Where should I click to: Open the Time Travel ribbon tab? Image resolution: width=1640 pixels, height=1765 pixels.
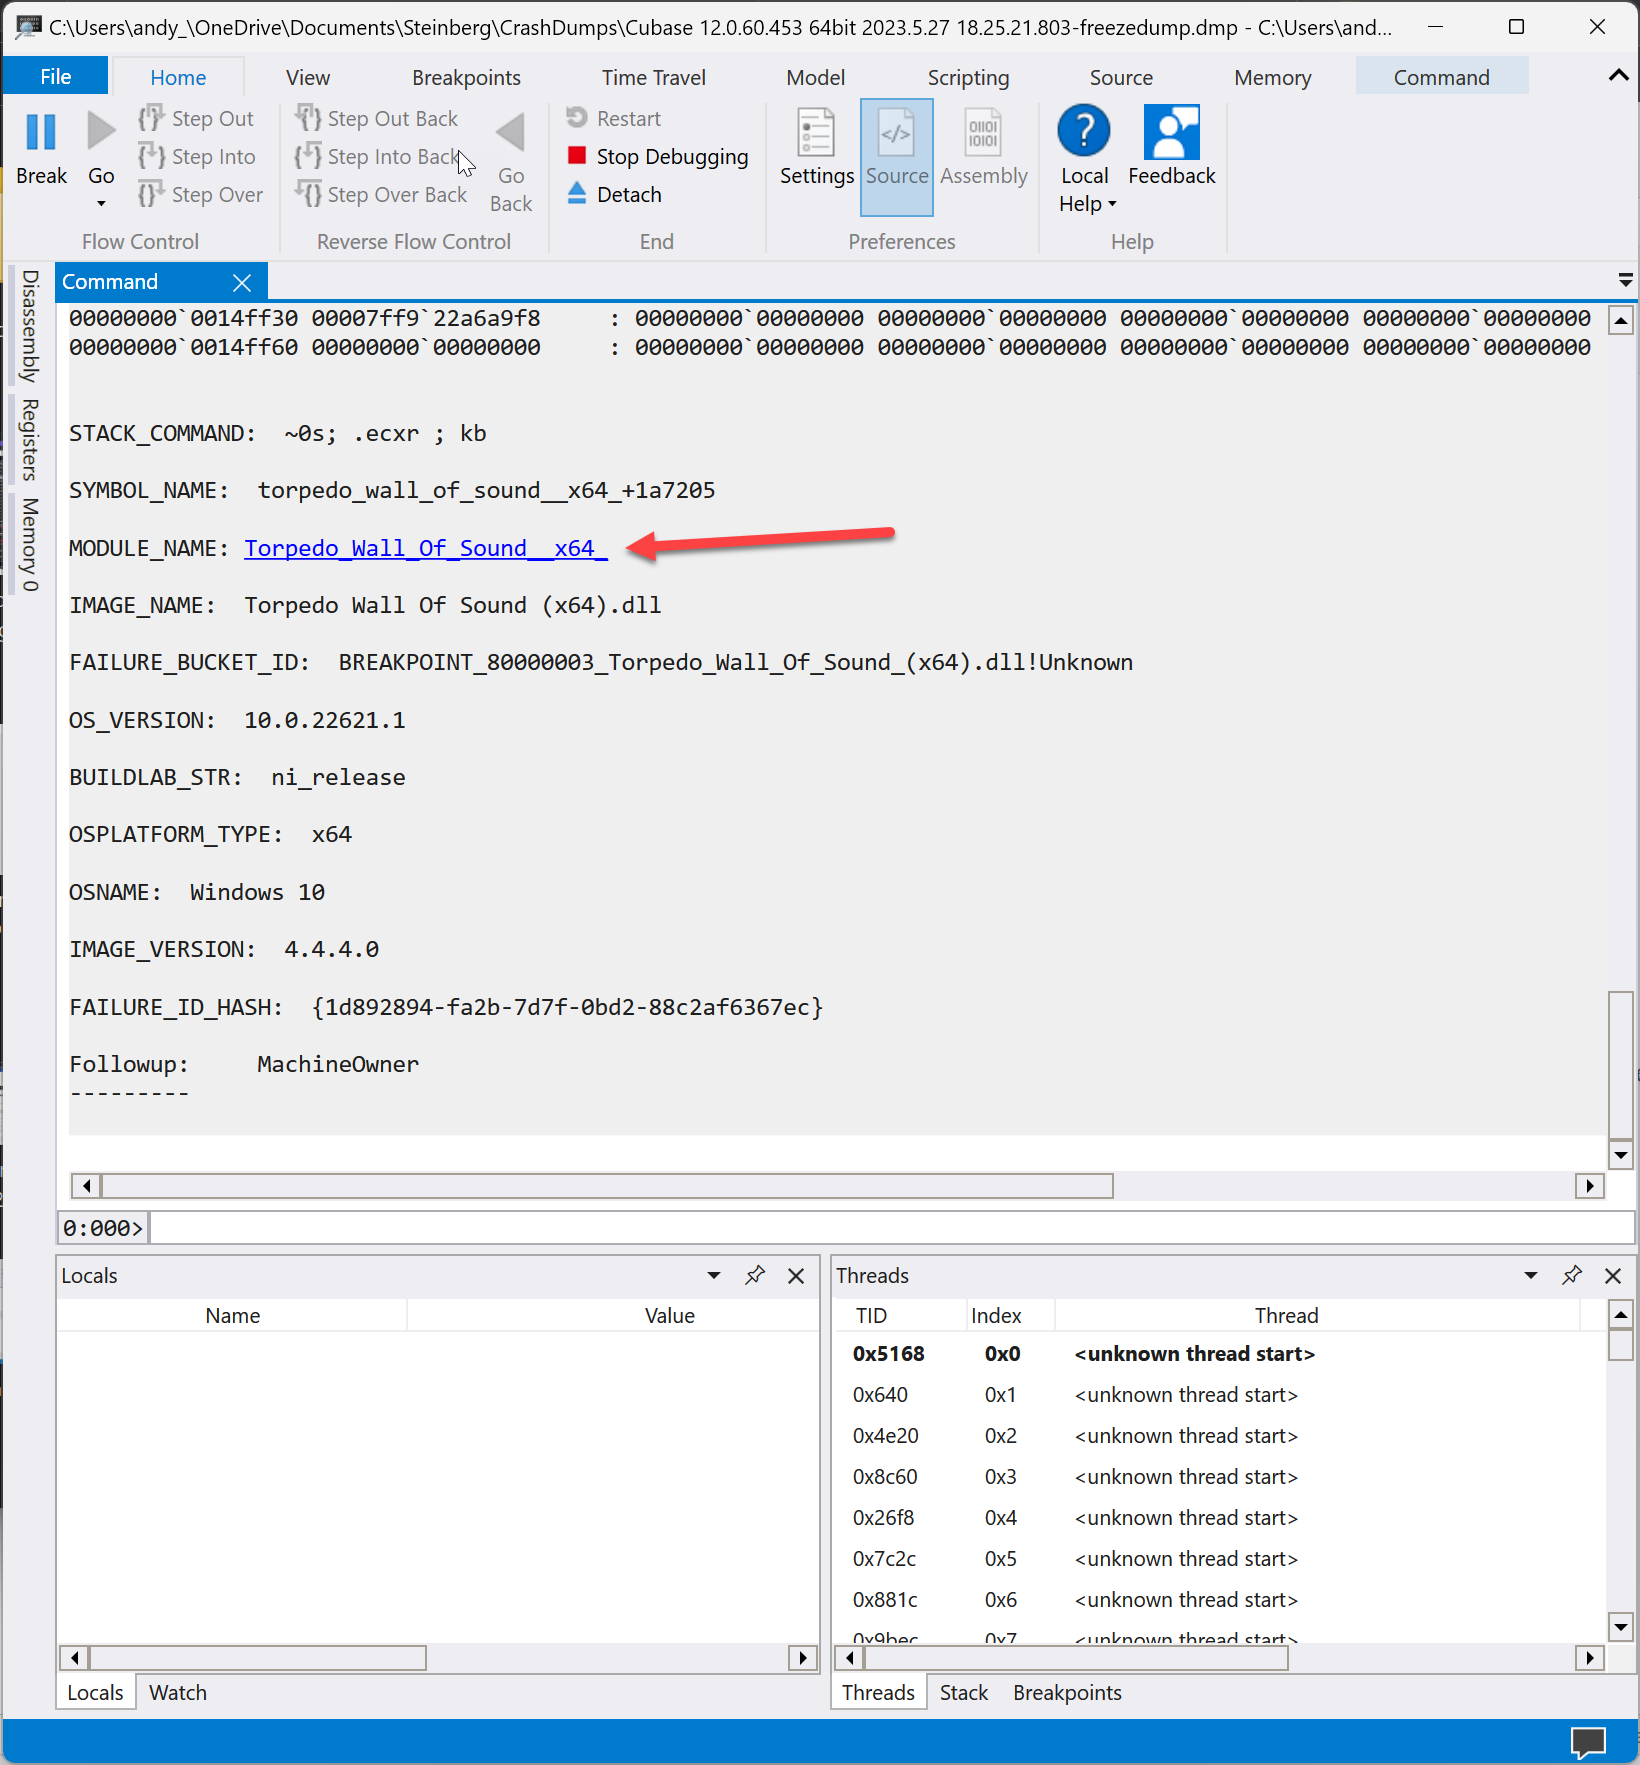click(x=653, y=77)
